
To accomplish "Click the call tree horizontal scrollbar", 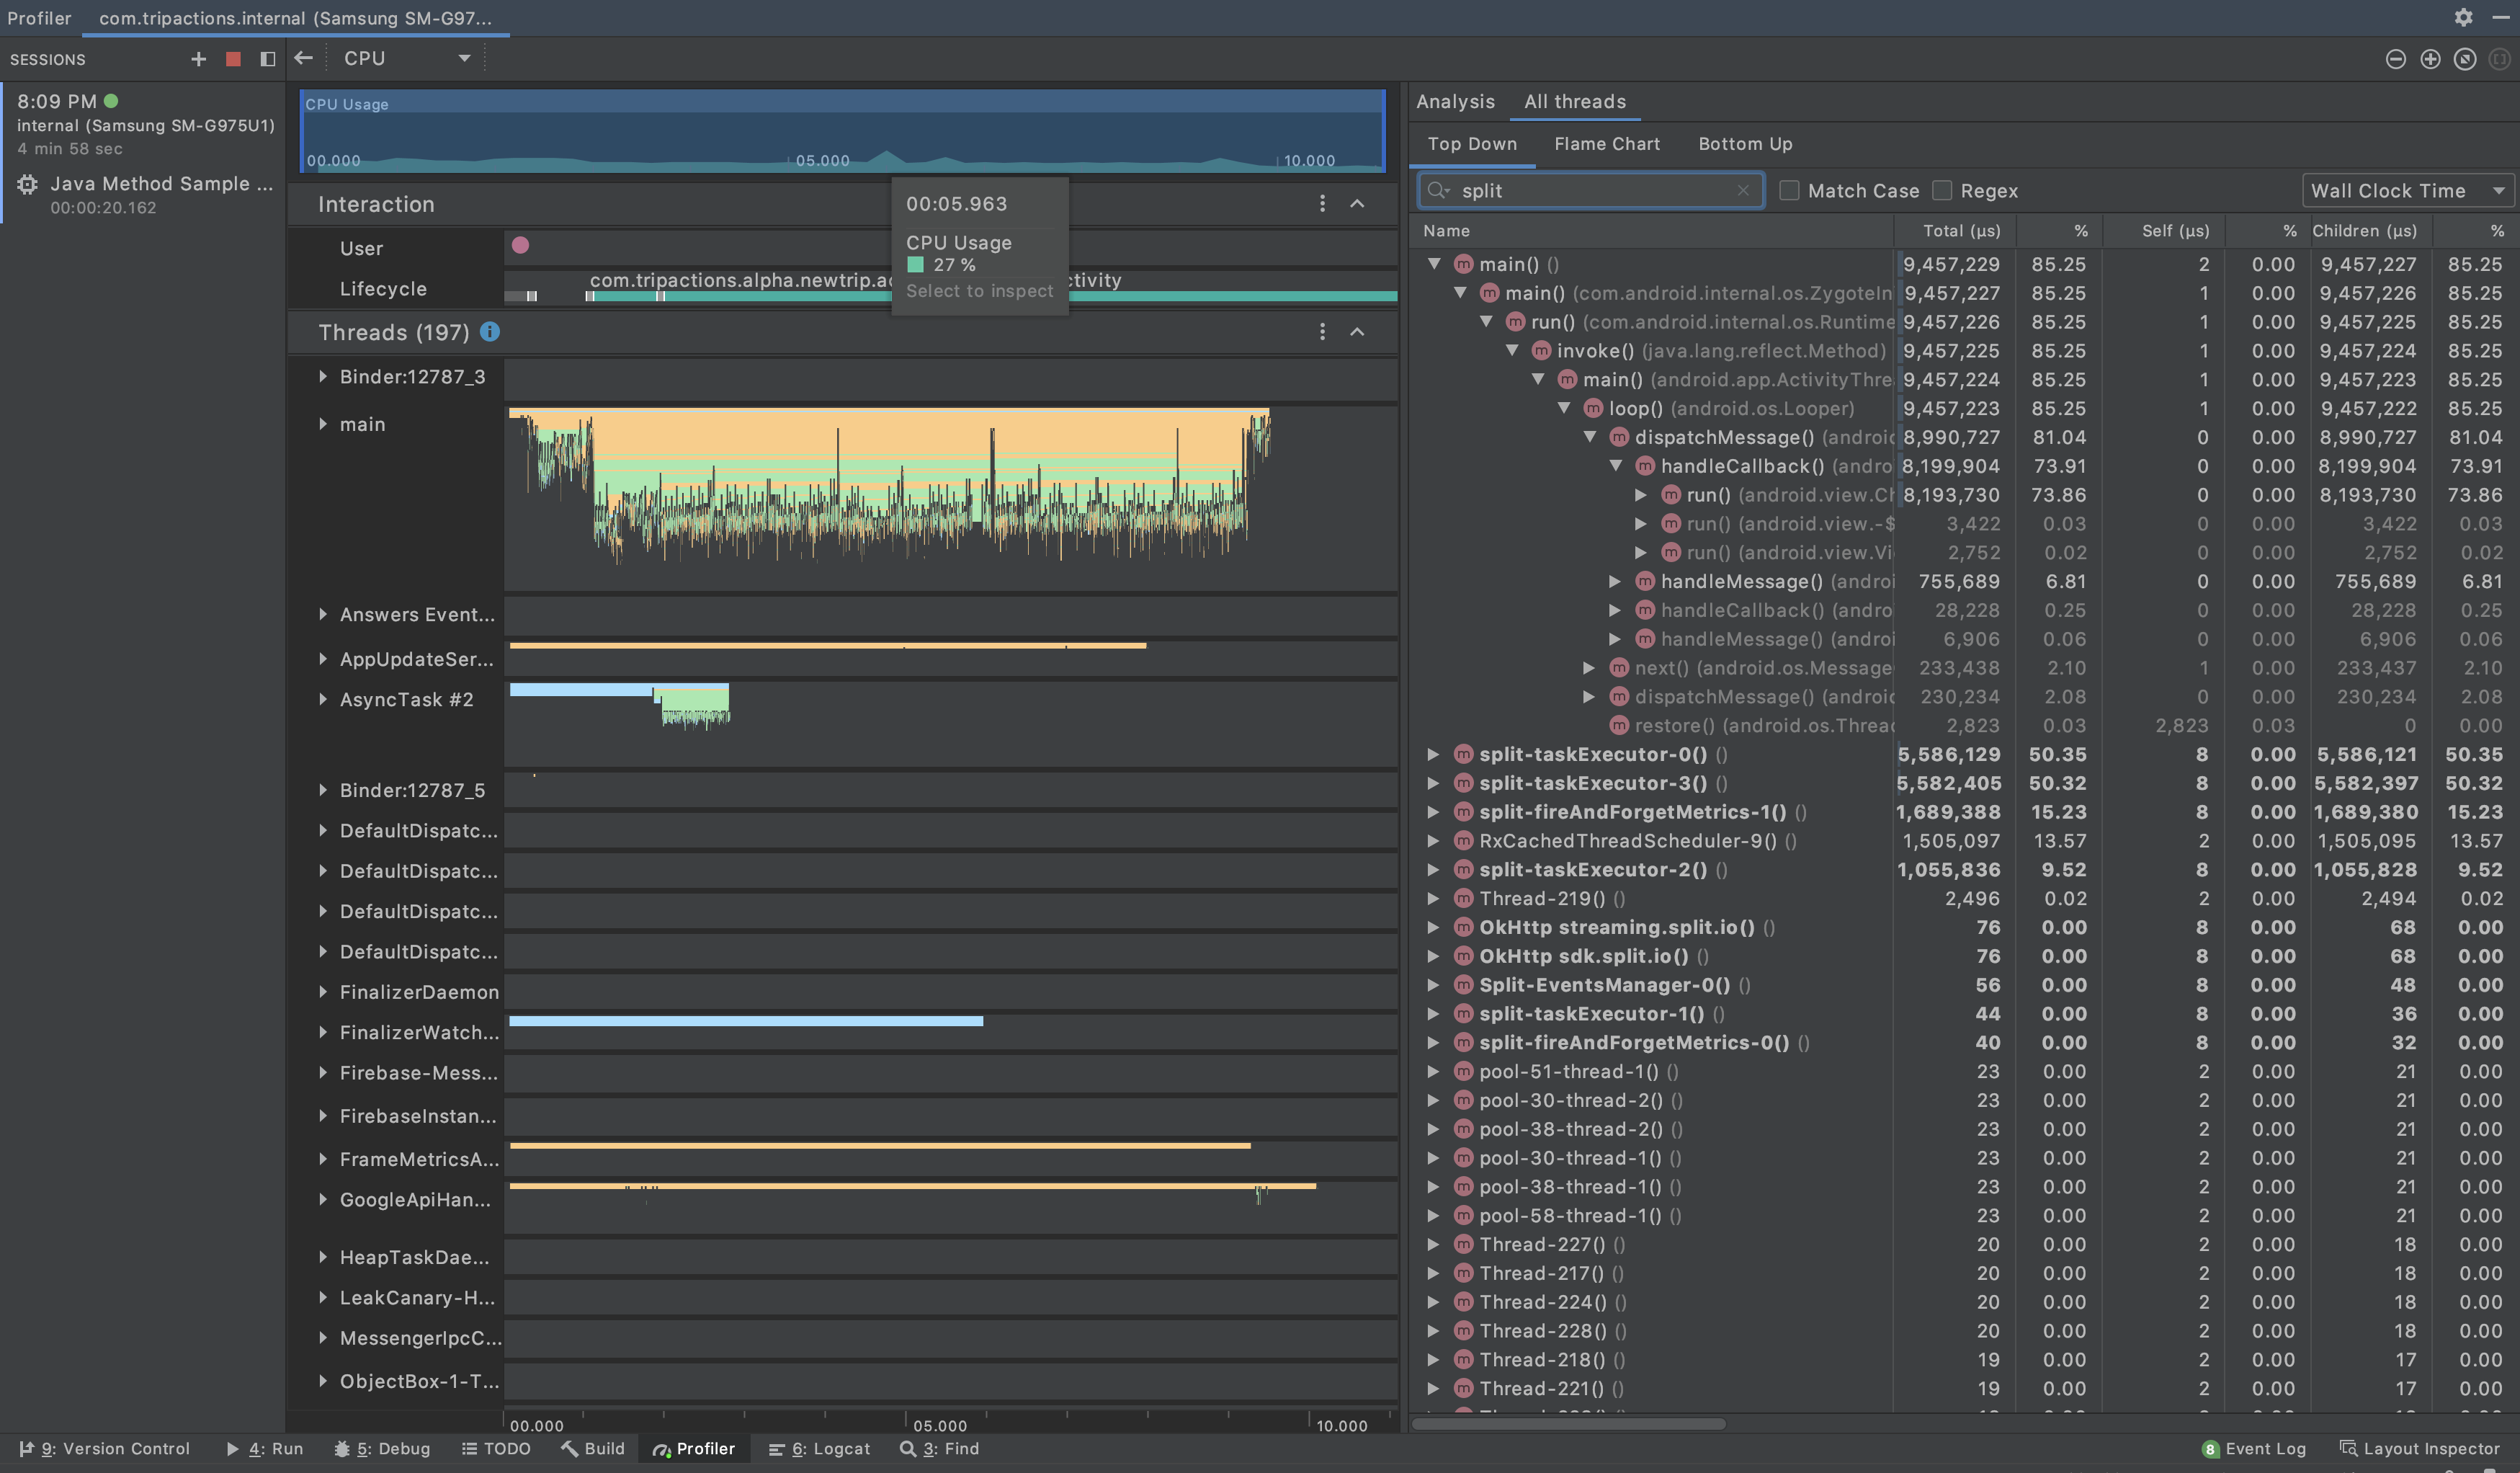I will click(x=1570, y=1424).
